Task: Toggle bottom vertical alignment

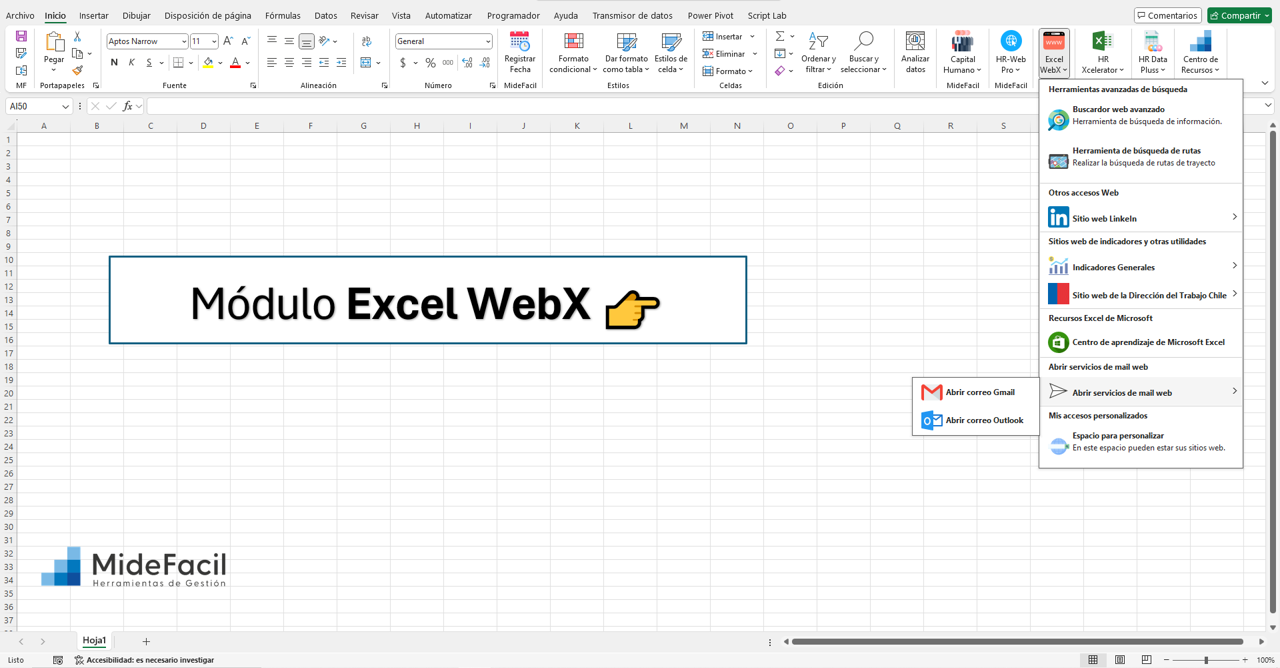Action: pos(306,41)
